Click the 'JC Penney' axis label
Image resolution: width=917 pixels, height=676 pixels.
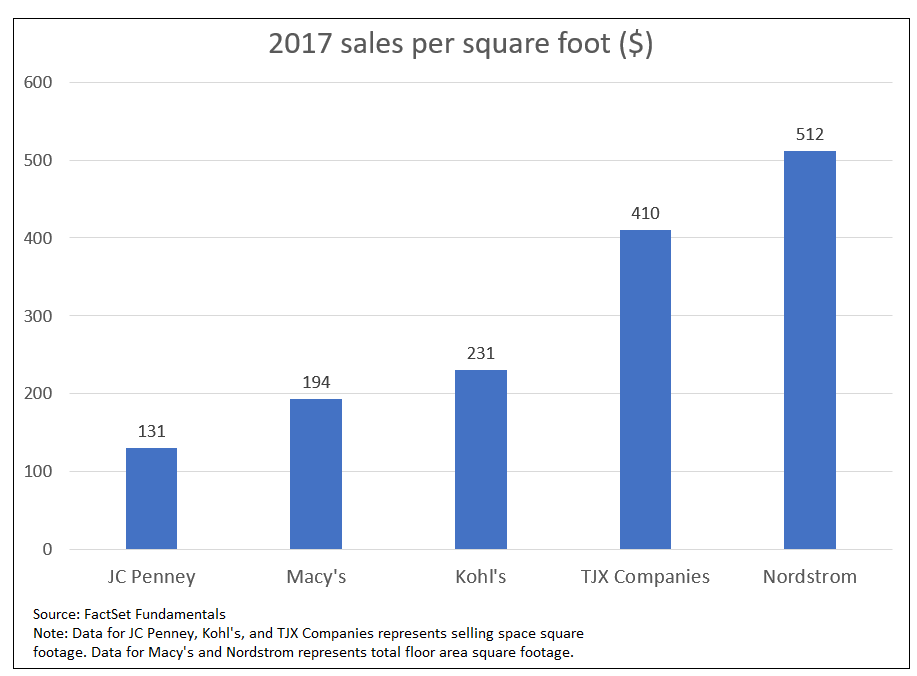151,577
